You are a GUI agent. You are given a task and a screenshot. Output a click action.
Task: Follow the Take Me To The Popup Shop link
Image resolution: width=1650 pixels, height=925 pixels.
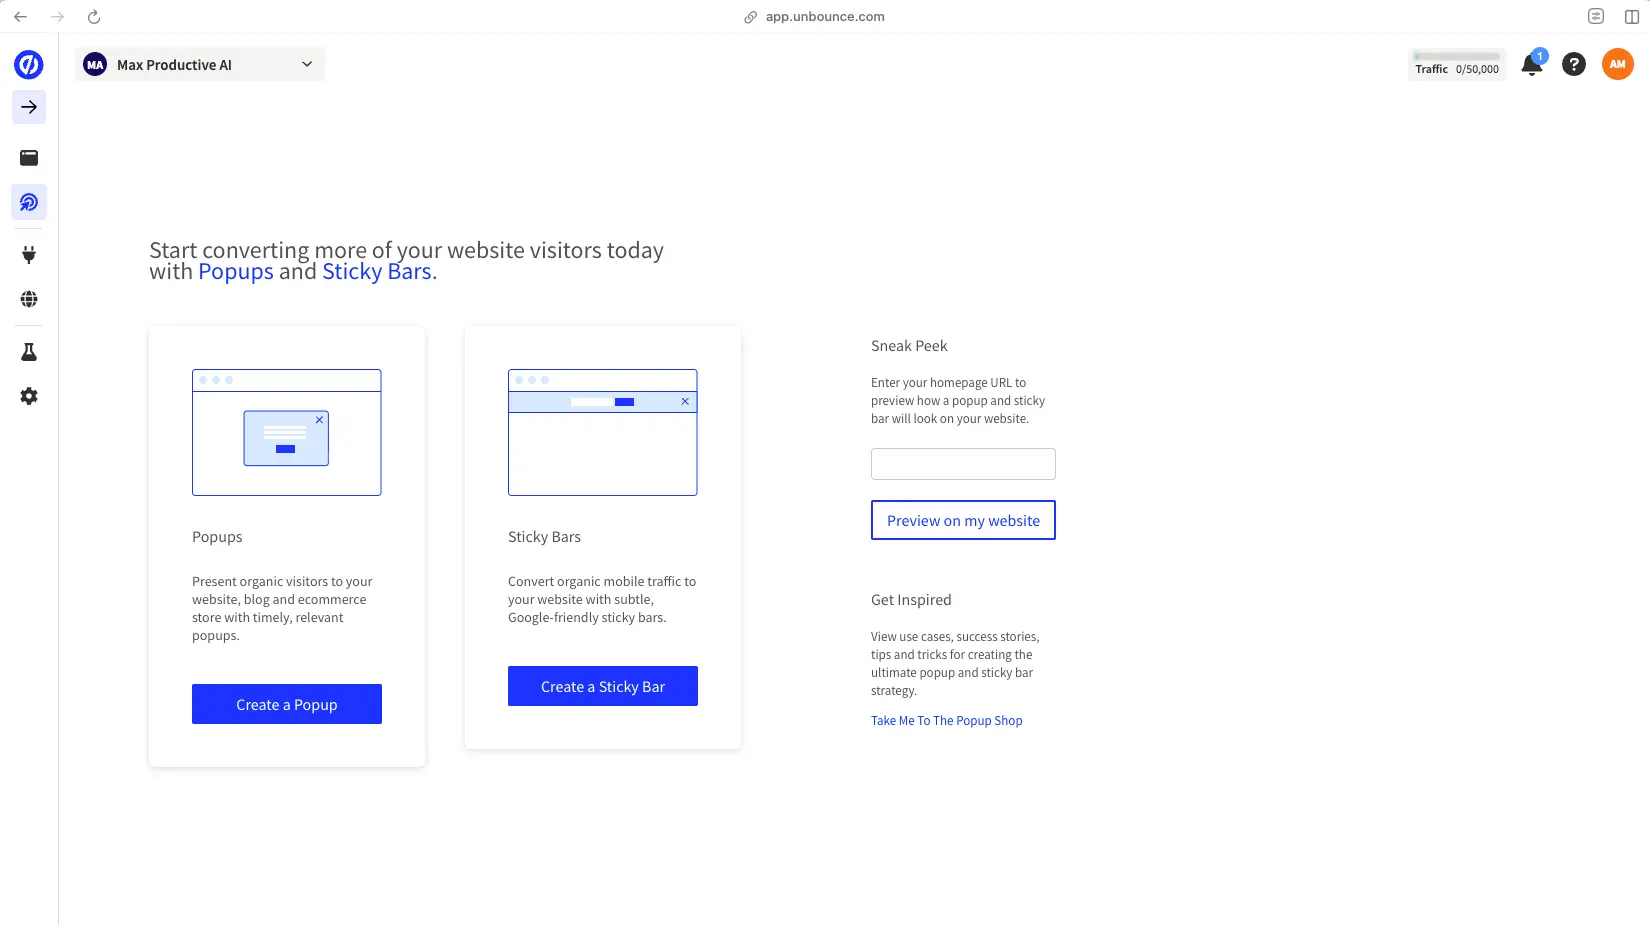point(946,720)
